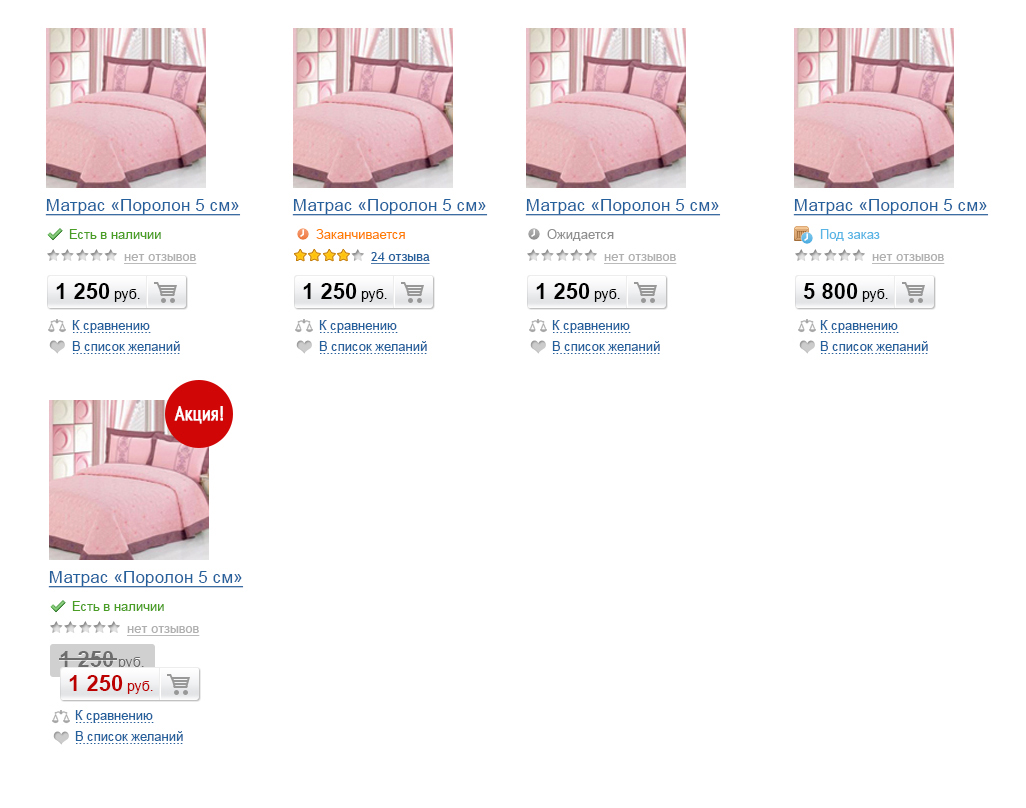This screenshot has height=808, width=1026.
Task: Open the product image of the "Заканчивается" mattress
Action: click(x=372, y=108)
